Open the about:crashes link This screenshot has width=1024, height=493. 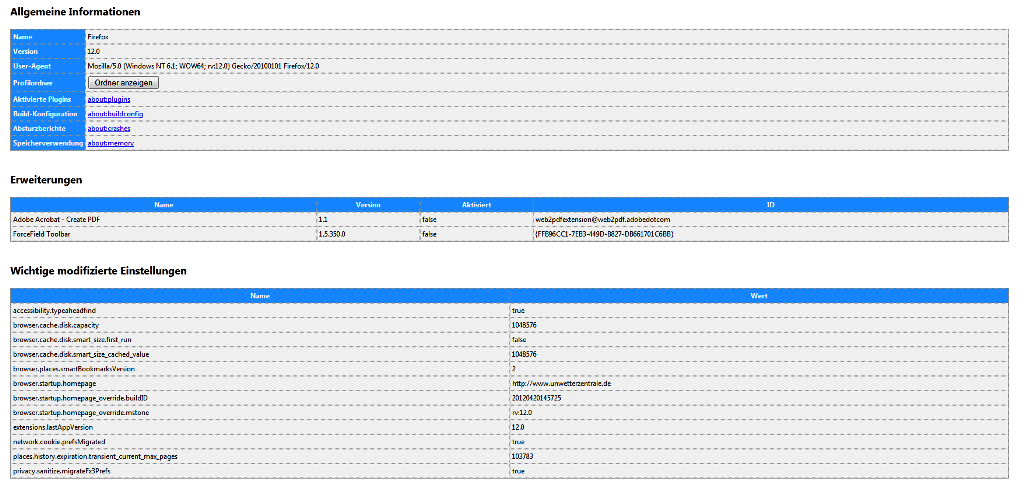click(x=109, y=129)
